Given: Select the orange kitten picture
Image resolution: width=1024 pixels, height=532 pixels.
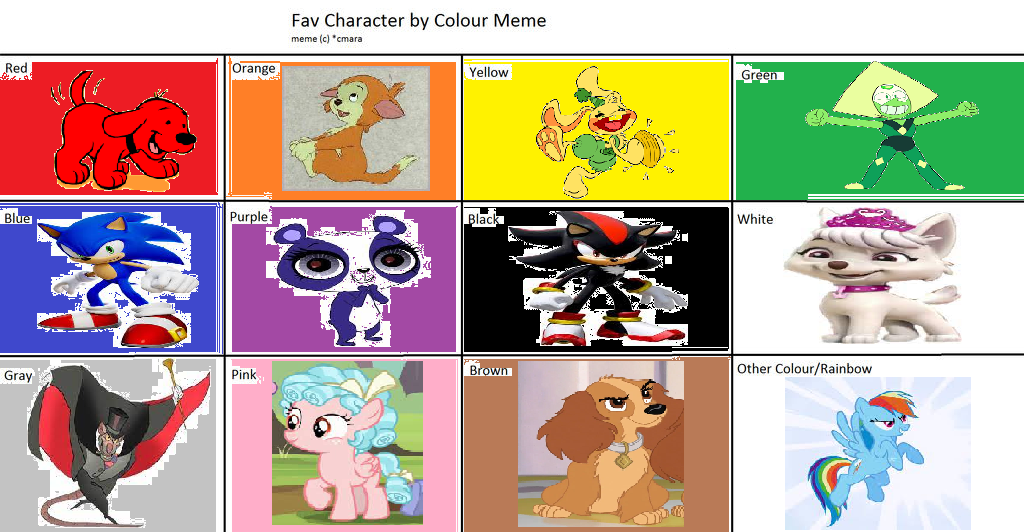Looking at the screenshot, I should [356, 128].
